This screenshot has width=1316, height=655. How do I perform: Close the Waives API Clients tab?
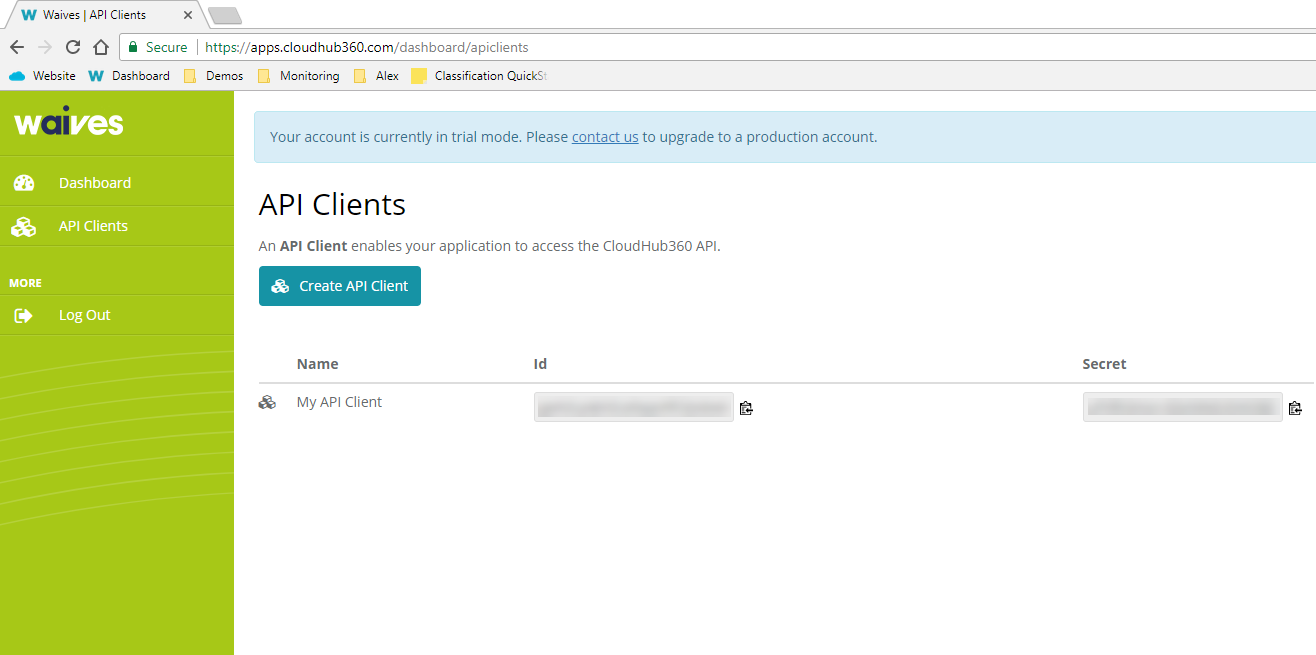point(188,15)
